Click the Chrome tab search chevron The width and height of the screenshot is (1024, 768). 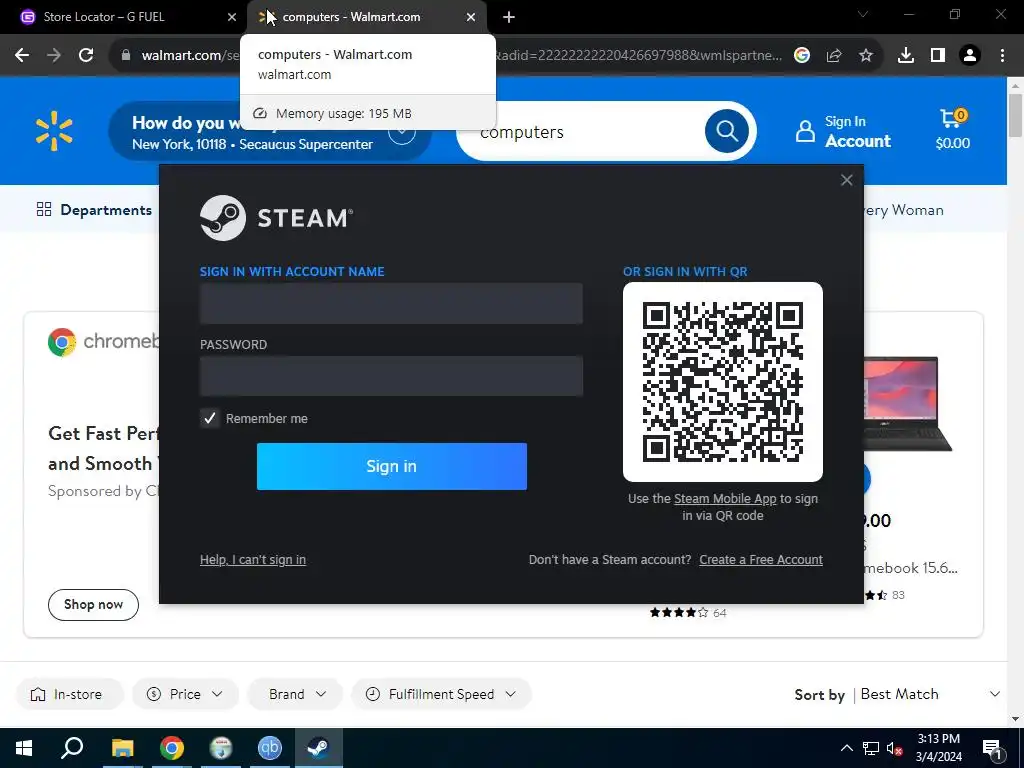click(x=863, y=14)
